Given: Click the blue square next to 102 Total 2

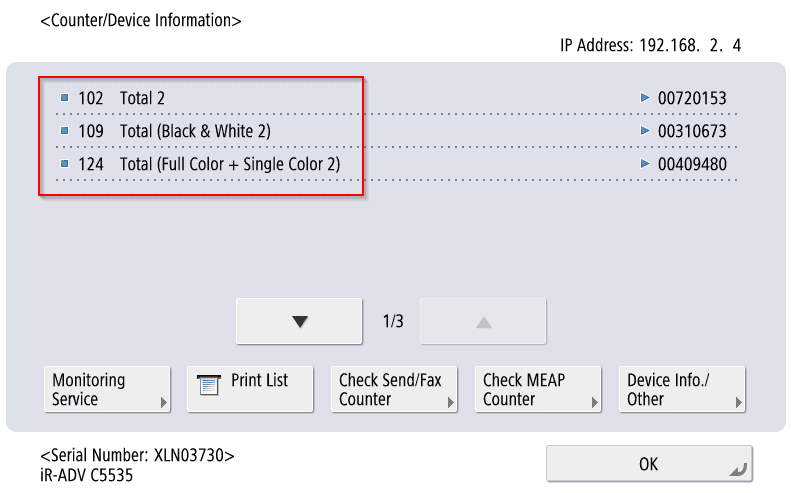Looking at the screenshot, I should point(65,98).
